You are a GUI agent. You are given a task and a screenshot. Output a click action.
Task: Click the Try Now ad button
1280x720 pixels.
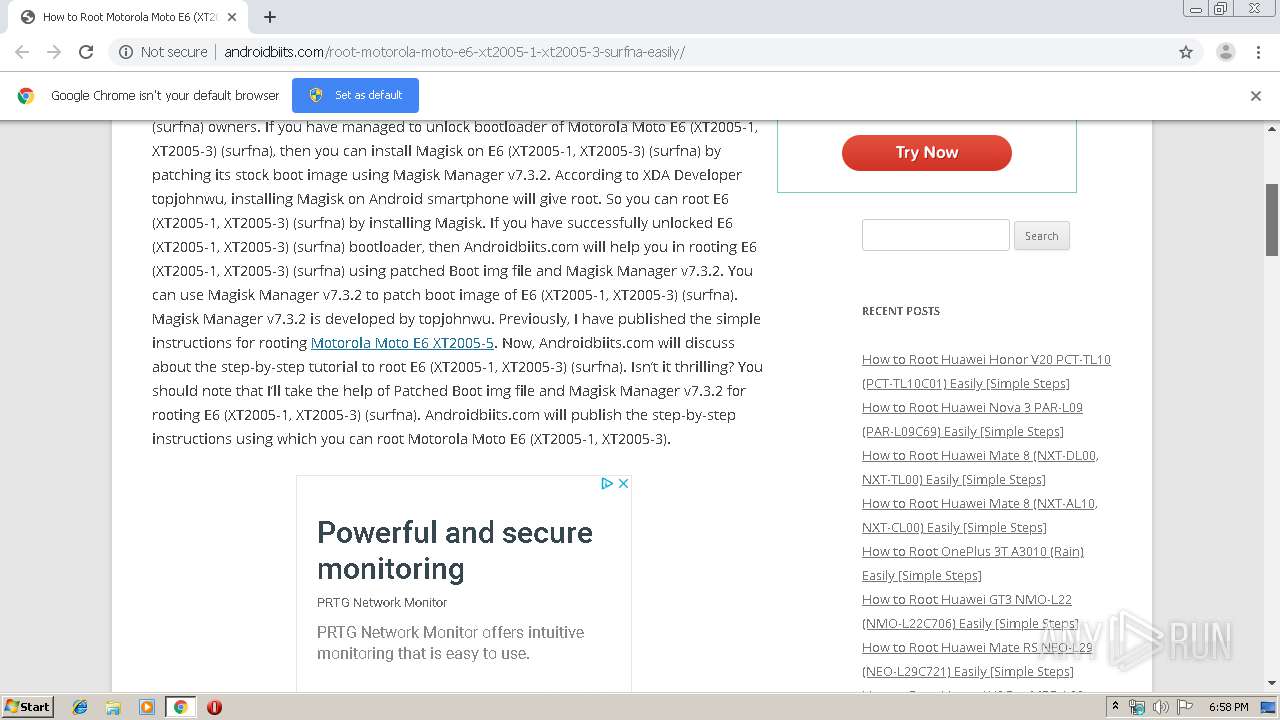pyautogui.click(x=927, y=153)
